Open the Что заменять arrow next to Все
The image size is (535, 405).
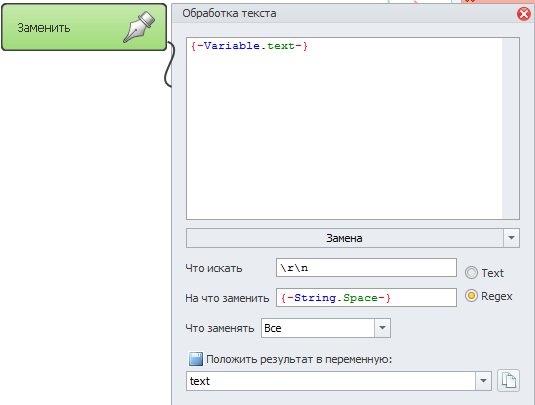point(382,328)
